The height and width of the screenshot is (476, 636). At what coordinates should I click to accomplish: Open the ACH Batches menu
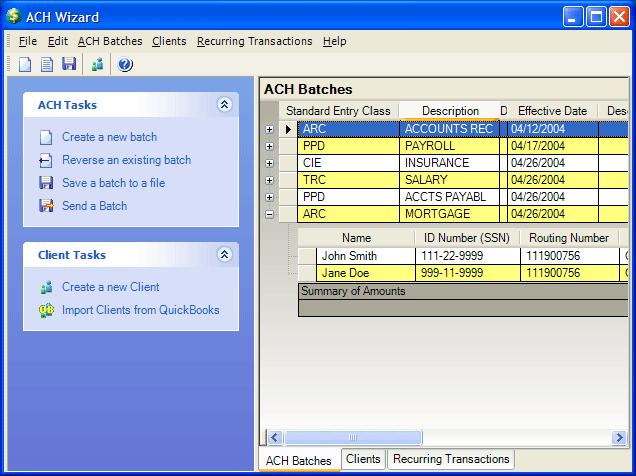(110, 41)
